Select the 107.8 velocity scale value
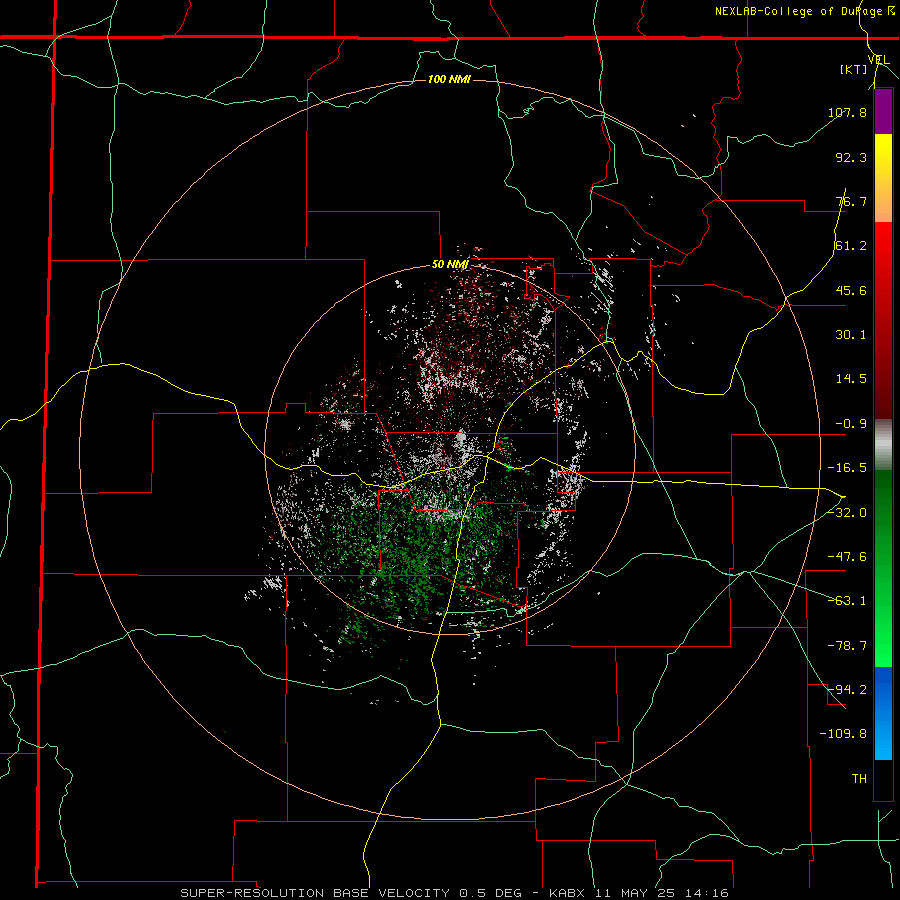The height and width of the screenshot is (900, 900). (x=847, y=112)
